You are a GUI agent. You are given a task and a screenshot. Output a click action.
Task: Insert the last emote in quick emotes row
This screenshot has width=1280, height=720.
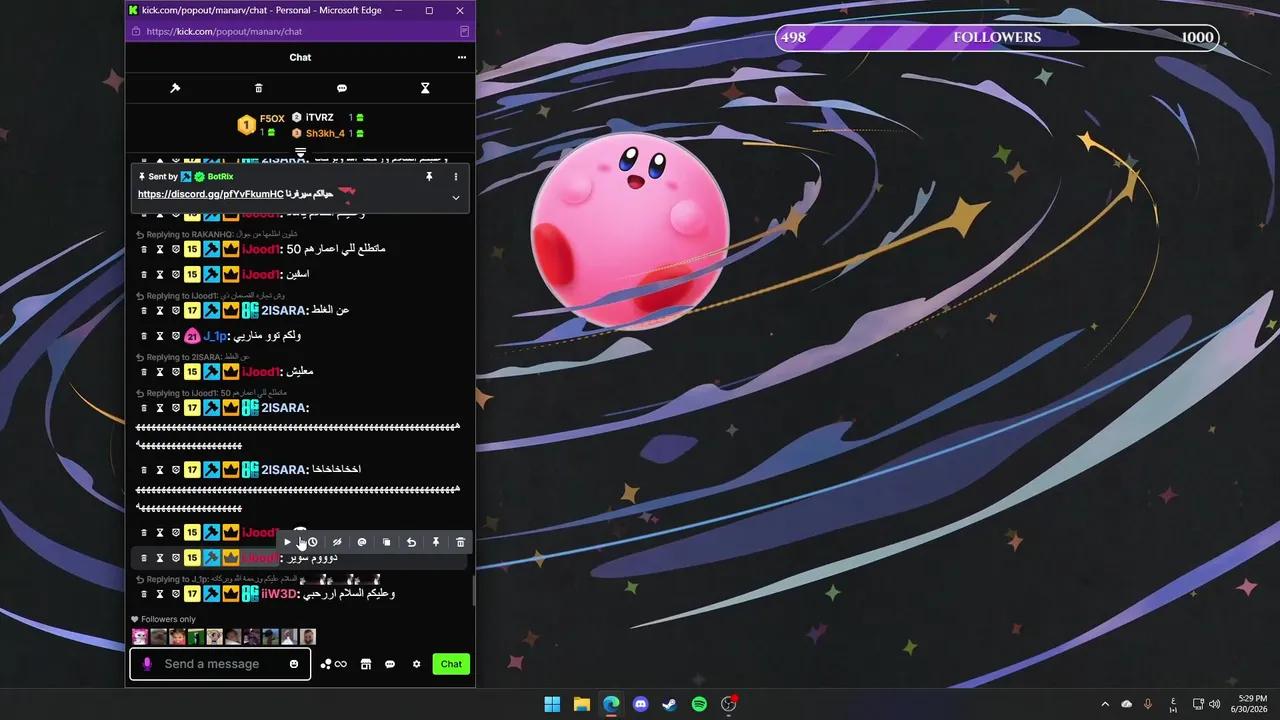[308, 637]
